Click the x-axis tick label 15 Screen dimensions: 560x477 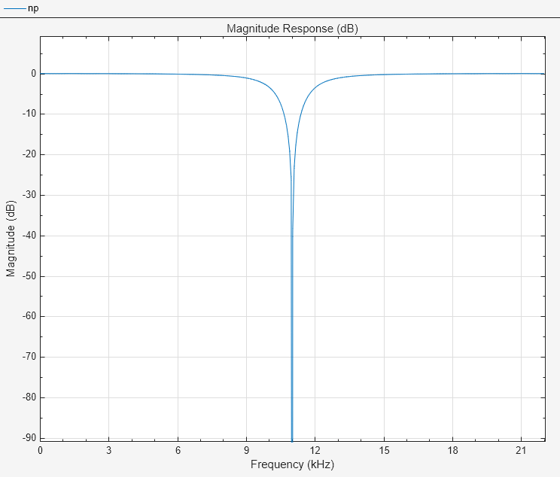click(x=384, y=451)
